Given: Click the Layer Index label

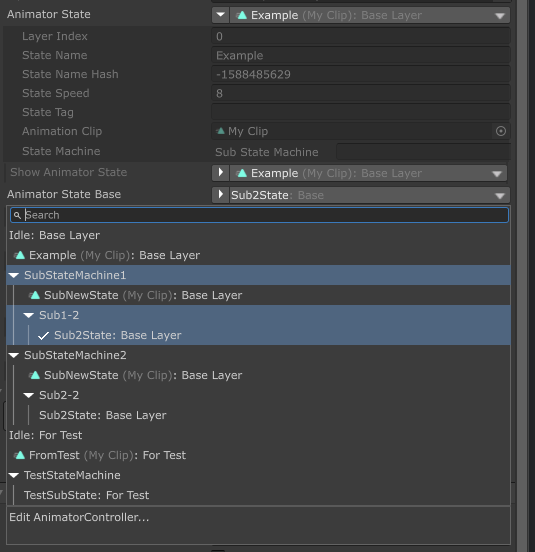Looking at the screenshot, I should pyautogui.click(x=55, y=36).
